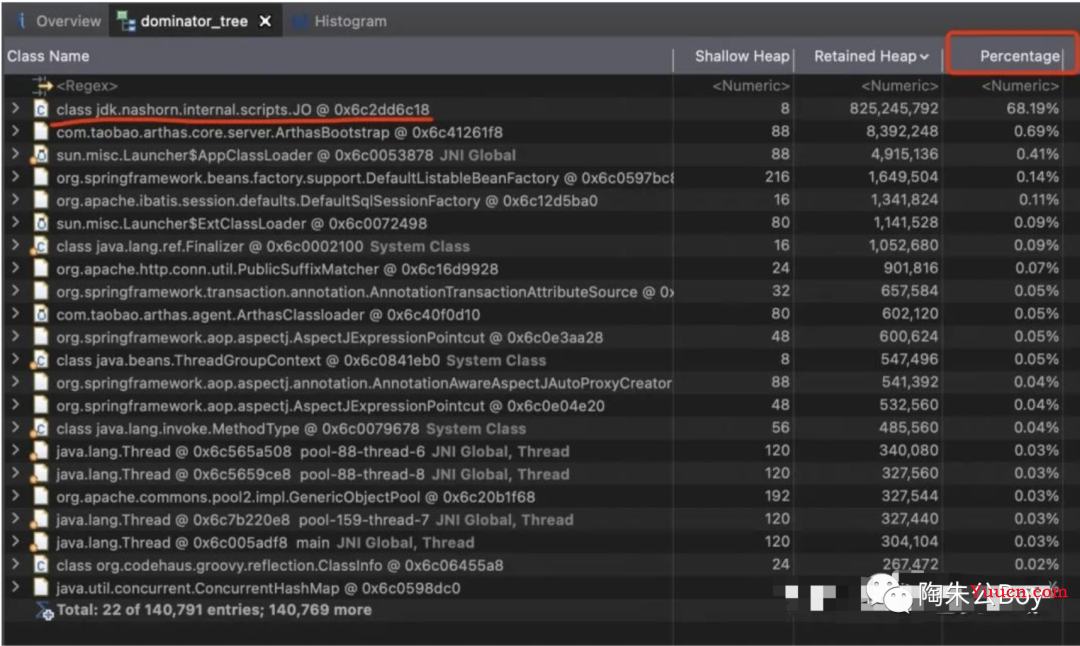
Task: Expand the java.lang.ref.Finalizer row
Action: point(15,245)
